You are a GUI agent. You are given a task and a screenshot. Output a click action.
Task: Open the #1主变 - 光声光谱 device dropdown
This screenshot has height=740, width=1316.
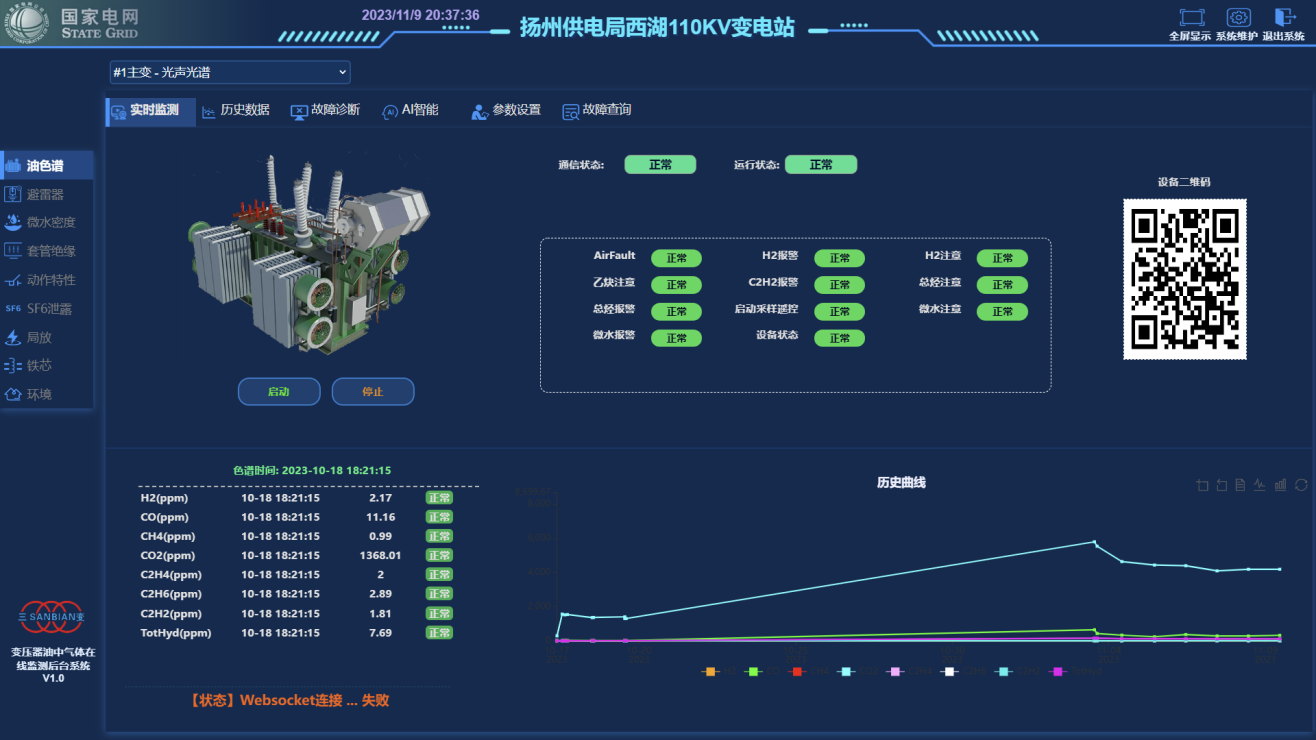230,72
